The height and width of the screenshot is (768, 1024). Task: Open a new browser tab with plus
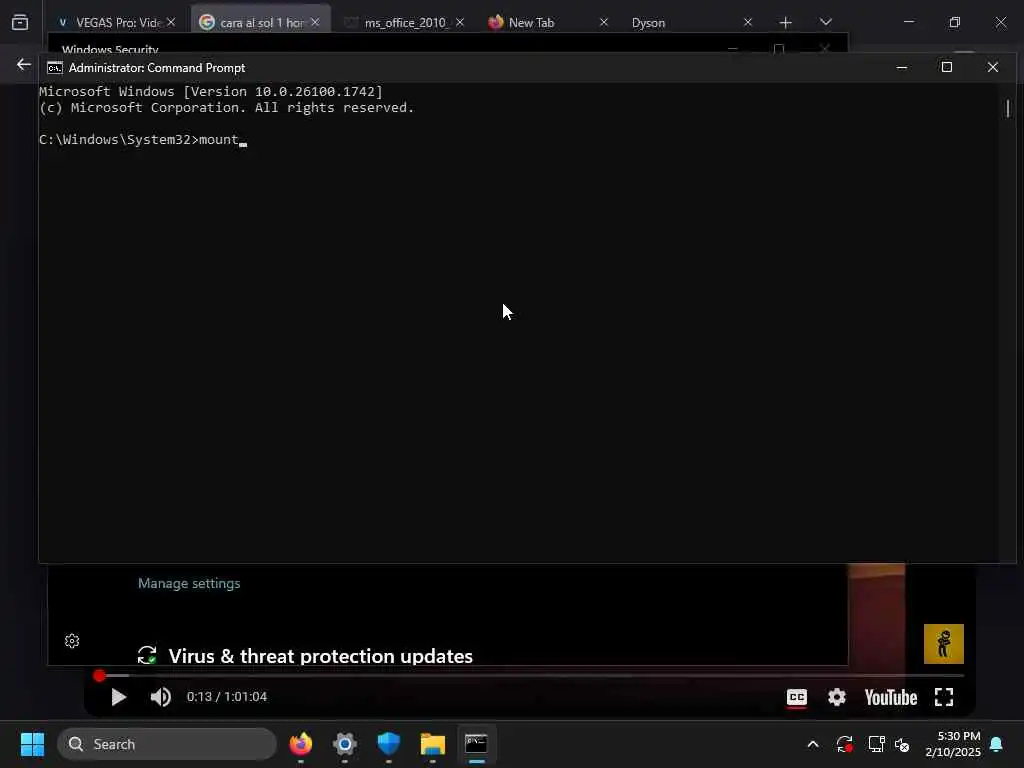point(786,23)
